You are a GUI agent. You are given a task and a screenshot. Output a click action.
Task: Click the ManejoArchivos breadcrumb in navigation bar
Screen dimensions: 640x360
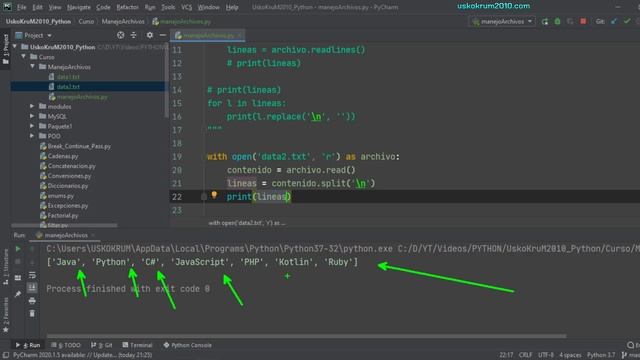click(123, 21)
